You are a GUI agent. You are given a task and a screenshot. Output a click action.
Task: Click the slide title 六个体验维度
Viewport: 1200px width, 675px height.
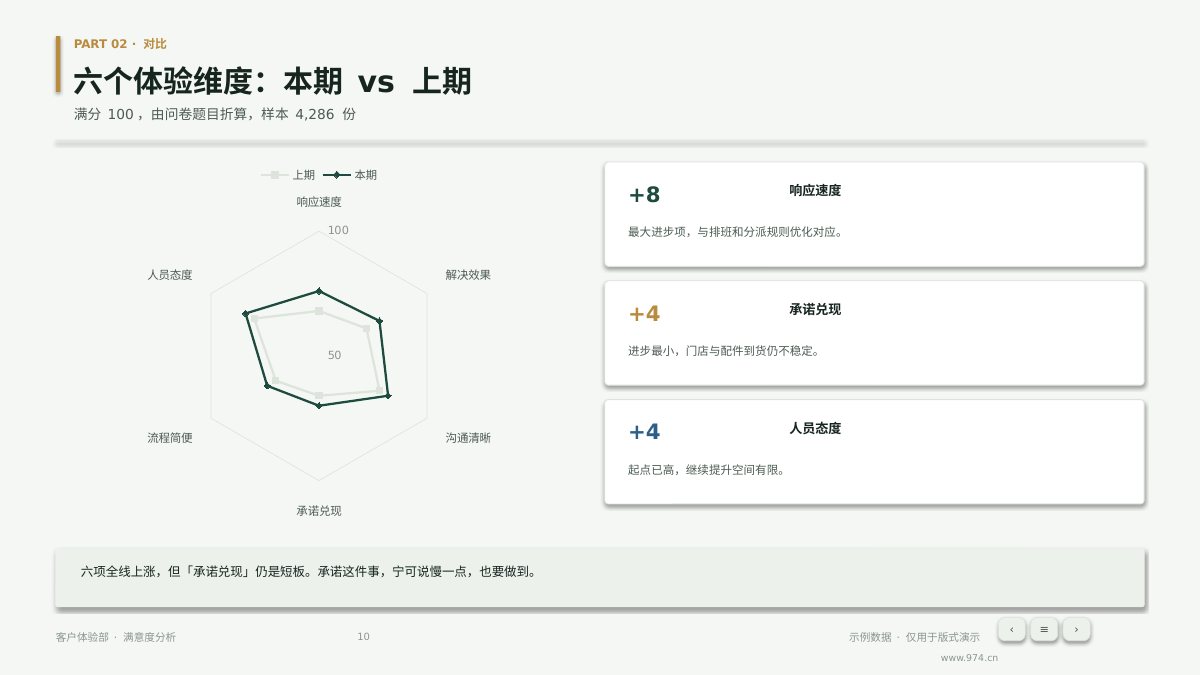[x=272, y=81]
